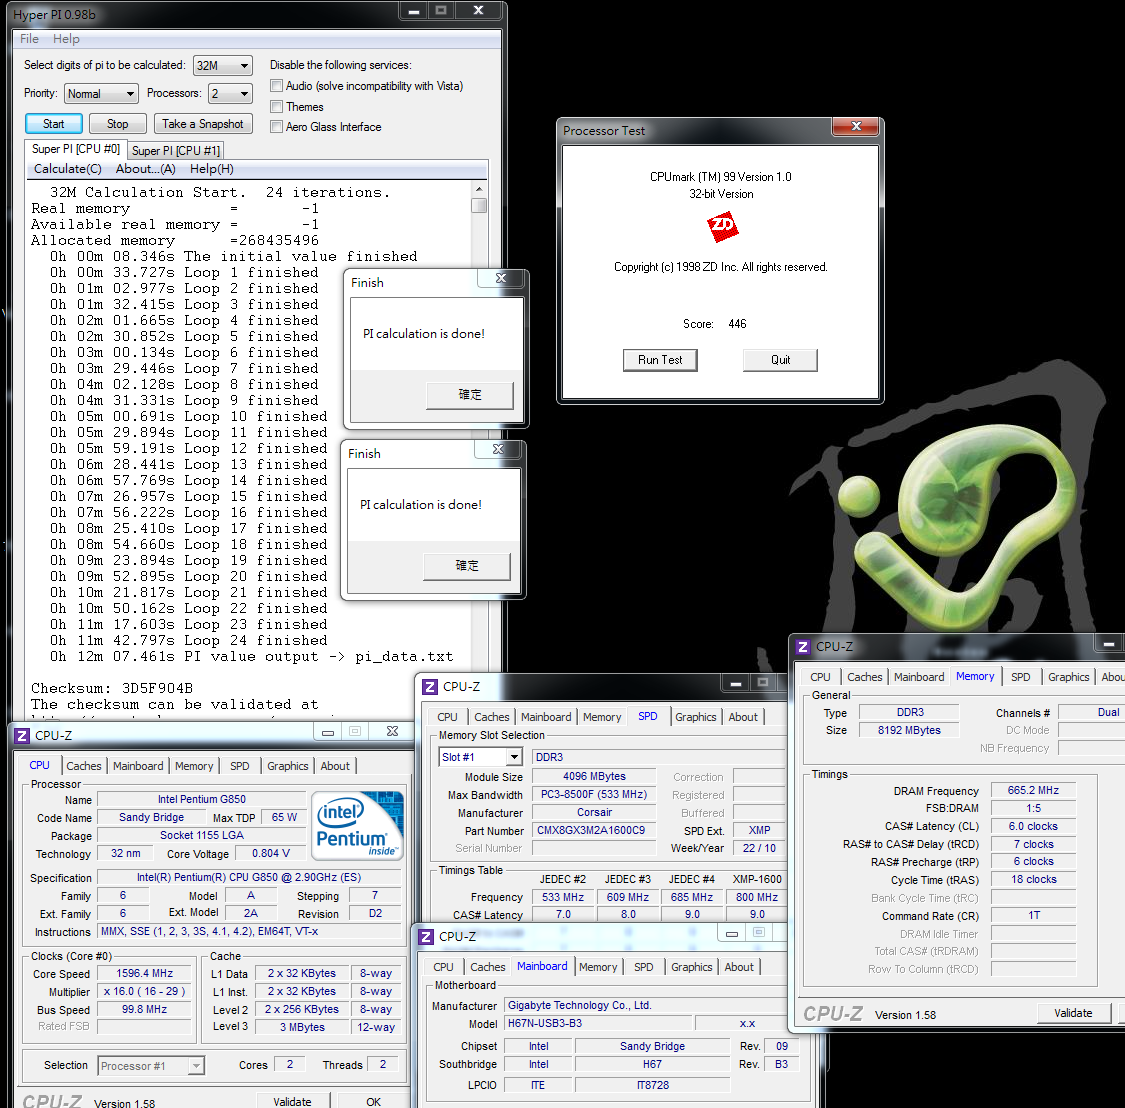Screen dimensions: 1125x1108
Task: Click the motherboard Model H67N-USB3-B3 field
Action: pyautogui.click(x=598, y=1023)
